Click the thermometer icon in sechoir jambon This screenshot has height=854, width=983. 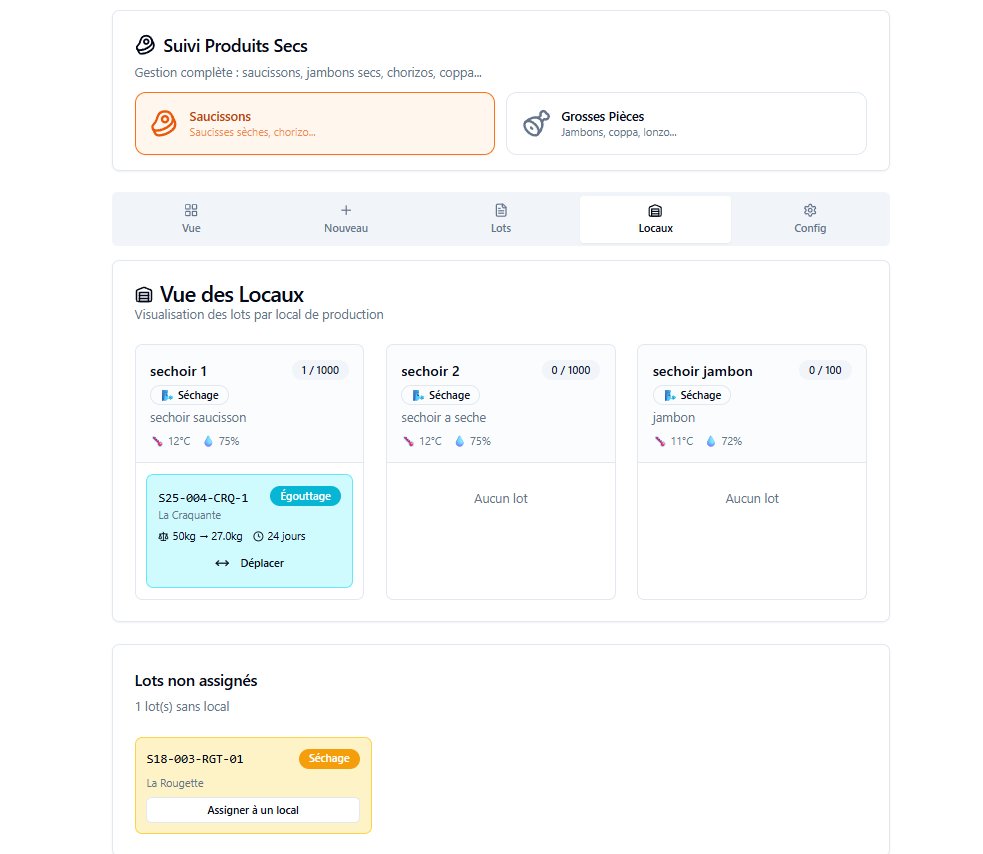tap(660, 441)
